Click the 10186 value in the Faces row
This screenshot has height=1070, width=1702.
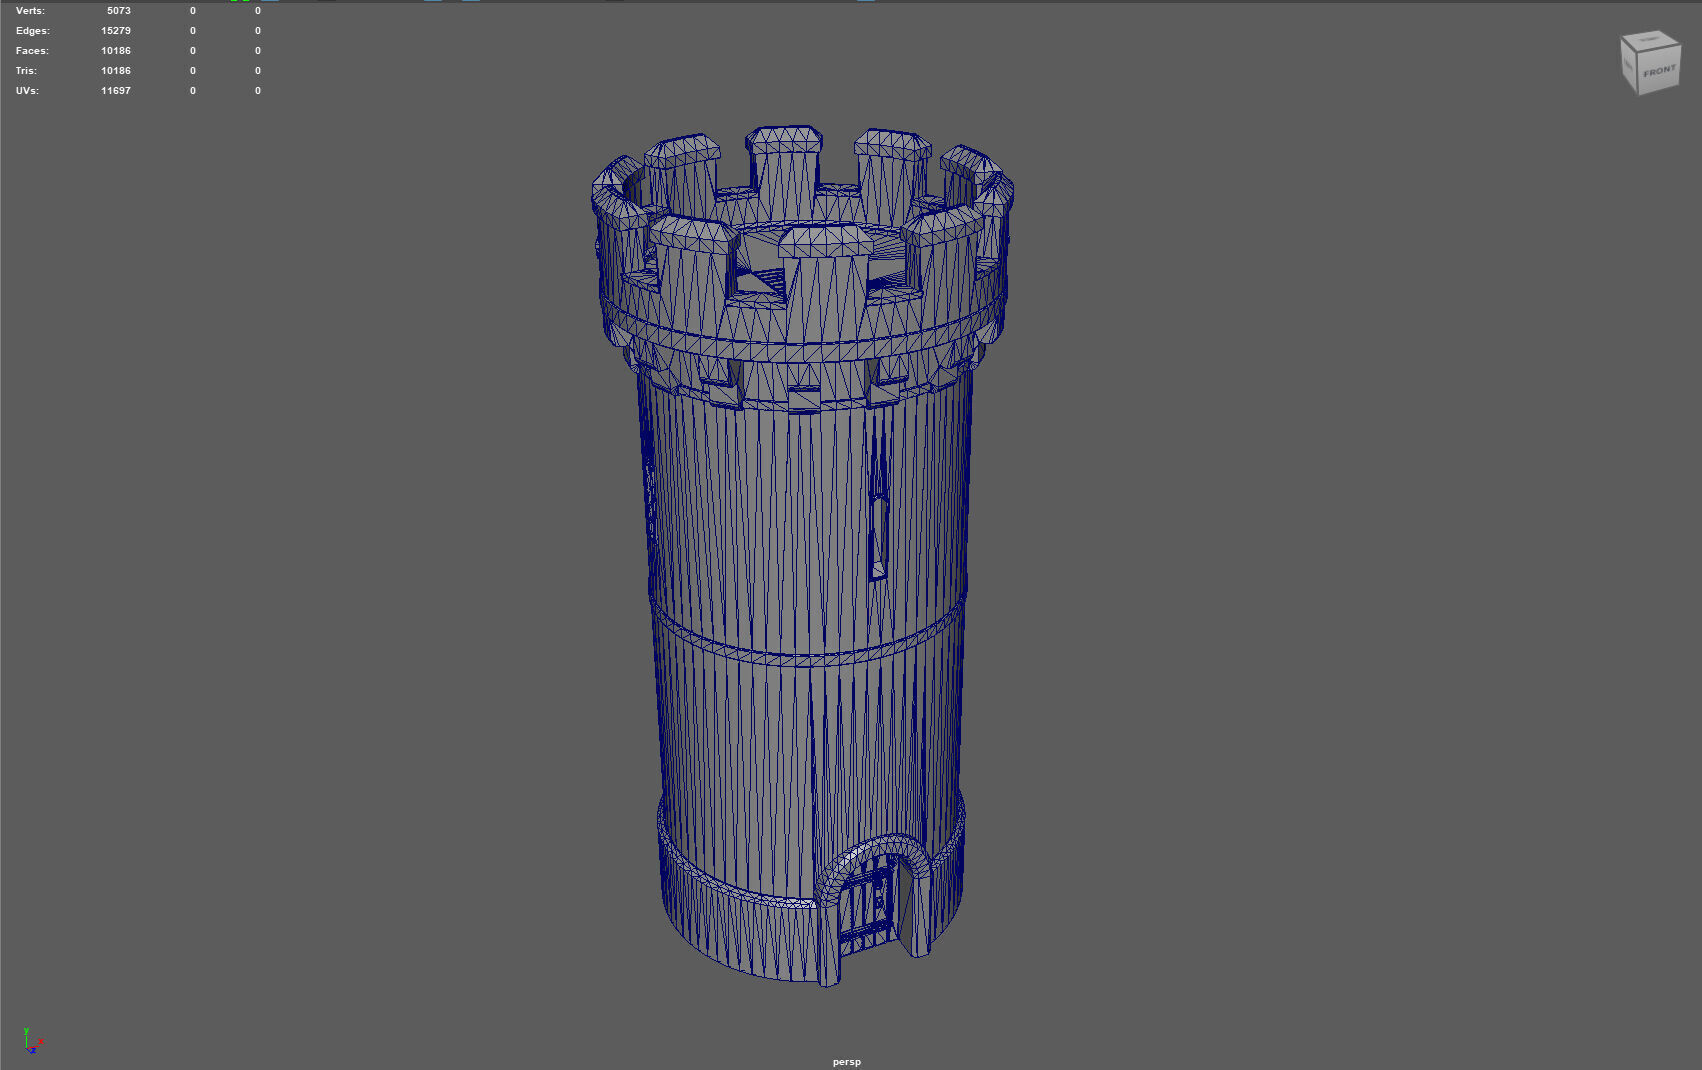click(x=116, y=51)
